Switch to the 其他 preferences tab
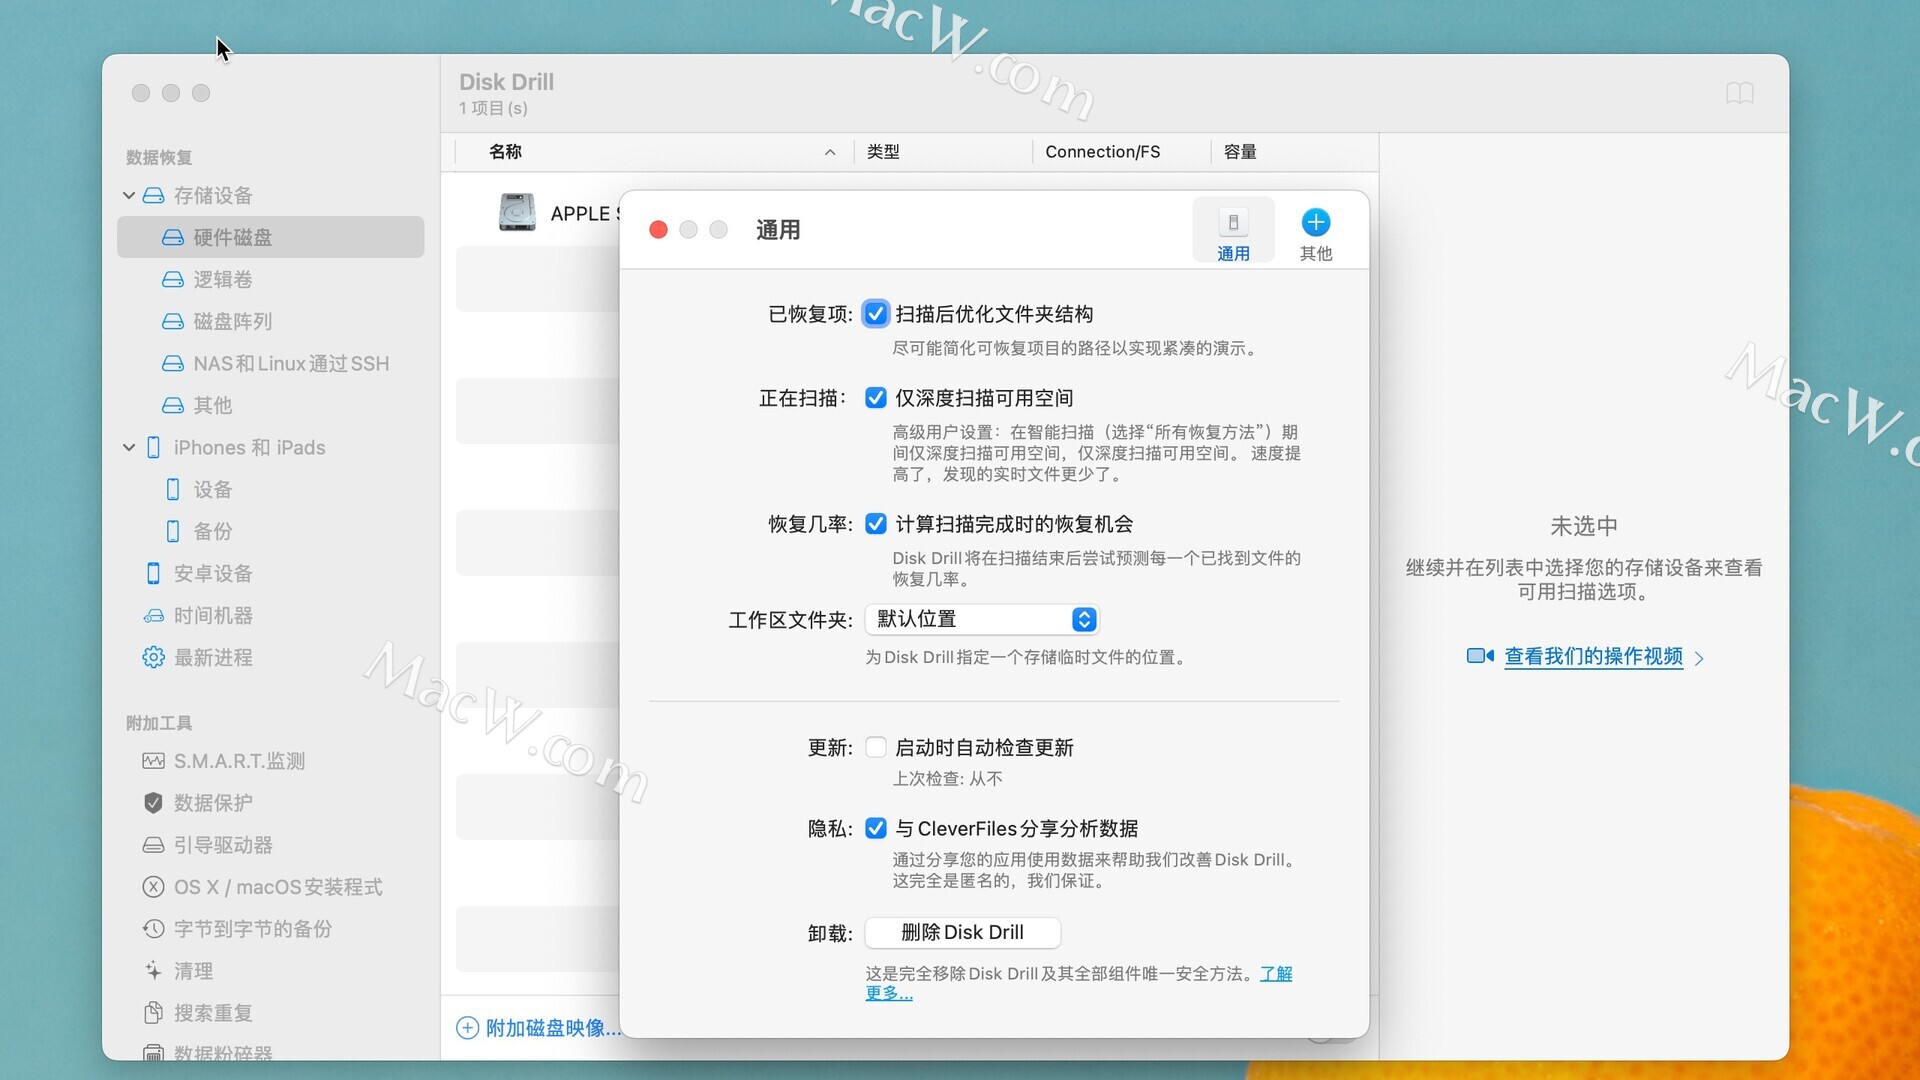Image resolution: width=1920 pixels, height=1080 pixels. click(x=1316, y=235)
